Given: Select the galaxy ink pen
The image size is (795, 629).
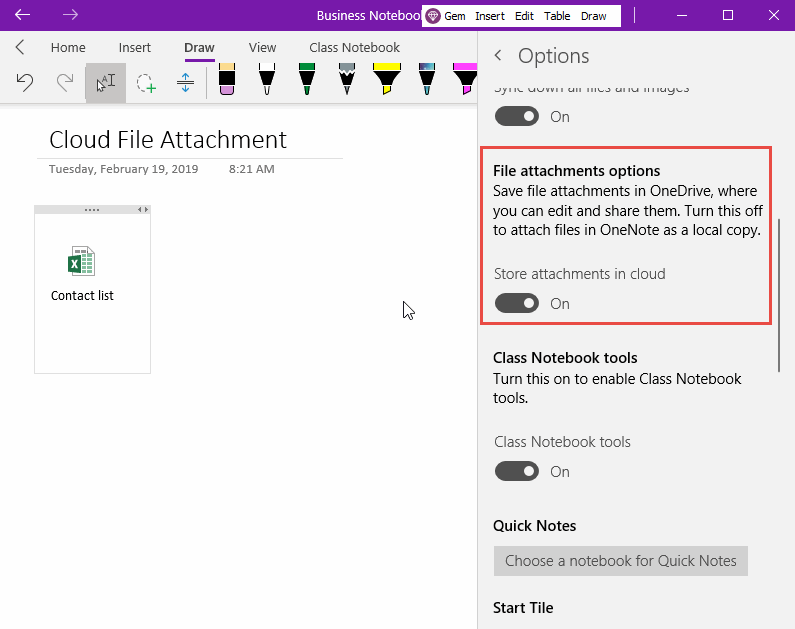Looking at the screenshot, I should coord(427,79).
